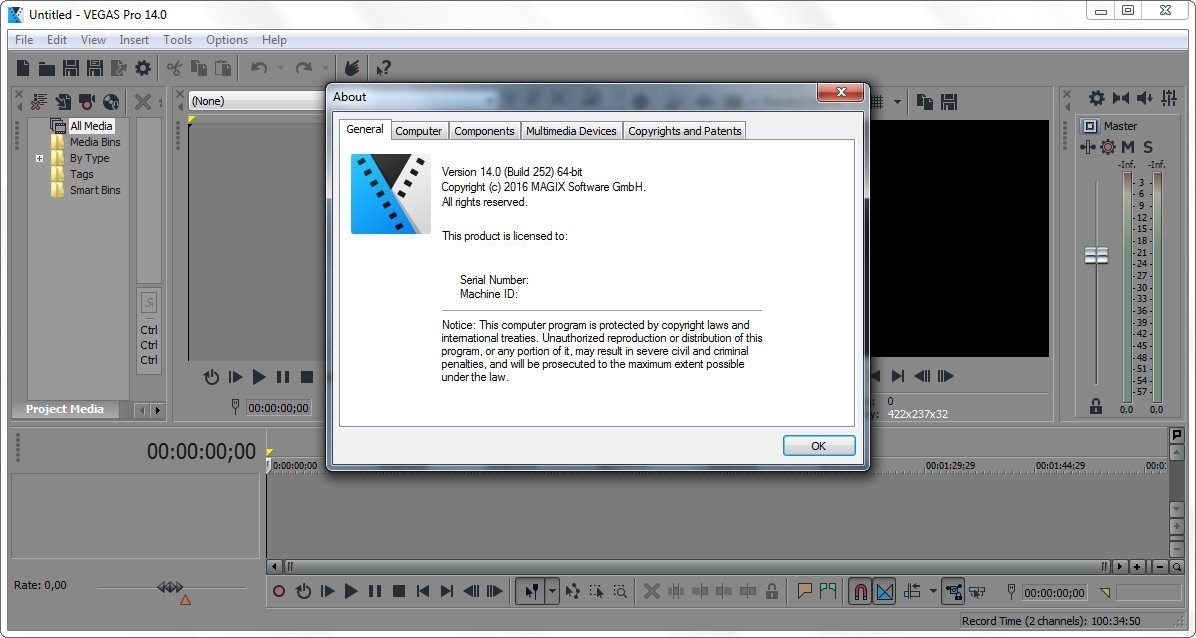The width and height of the screenshot is (1196, 638).
Task: Click Extract Audio from CD icon
Action: click(x=111, y=102)
